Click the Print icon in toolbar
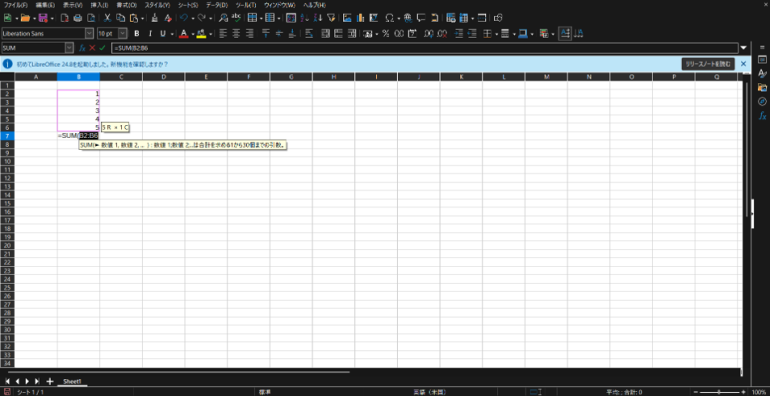Image resolution: width=770 pixels, height=396 pixels. [78, 18]
